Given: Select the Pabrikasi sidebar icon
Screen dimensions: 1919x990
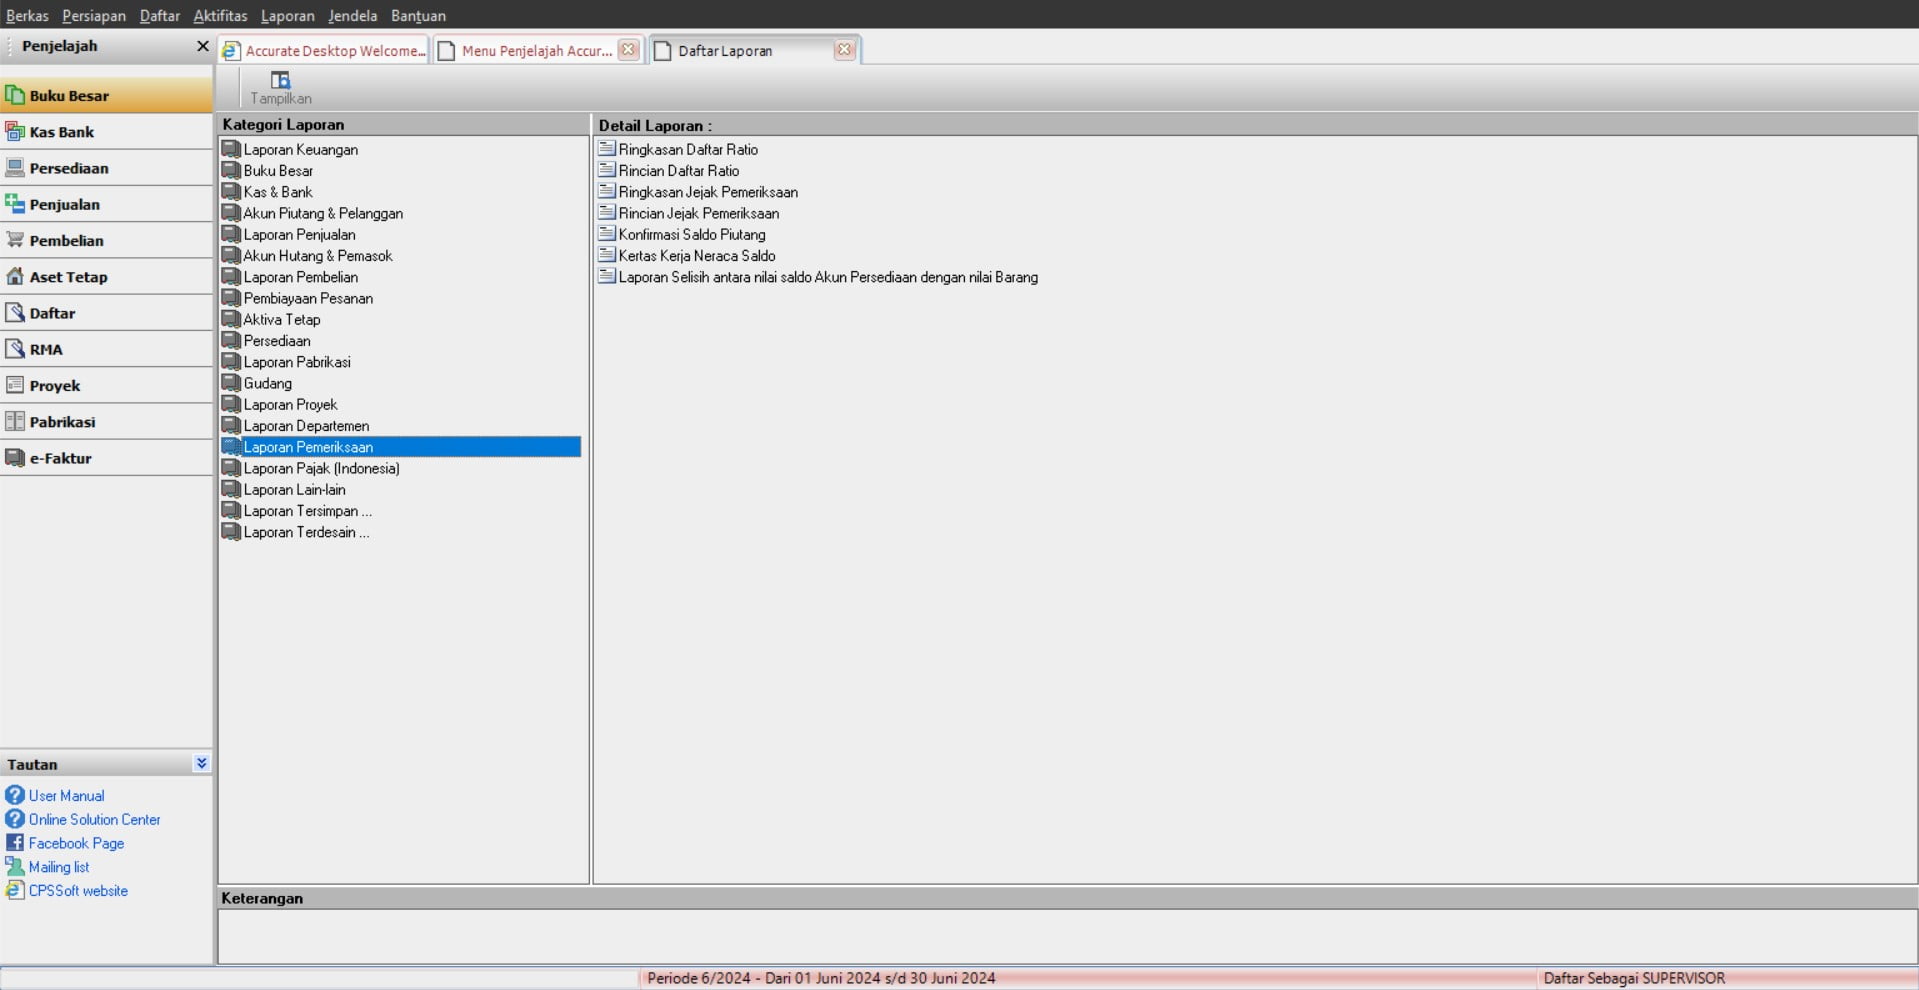Looking at the screenshot, I should (15, 422).
